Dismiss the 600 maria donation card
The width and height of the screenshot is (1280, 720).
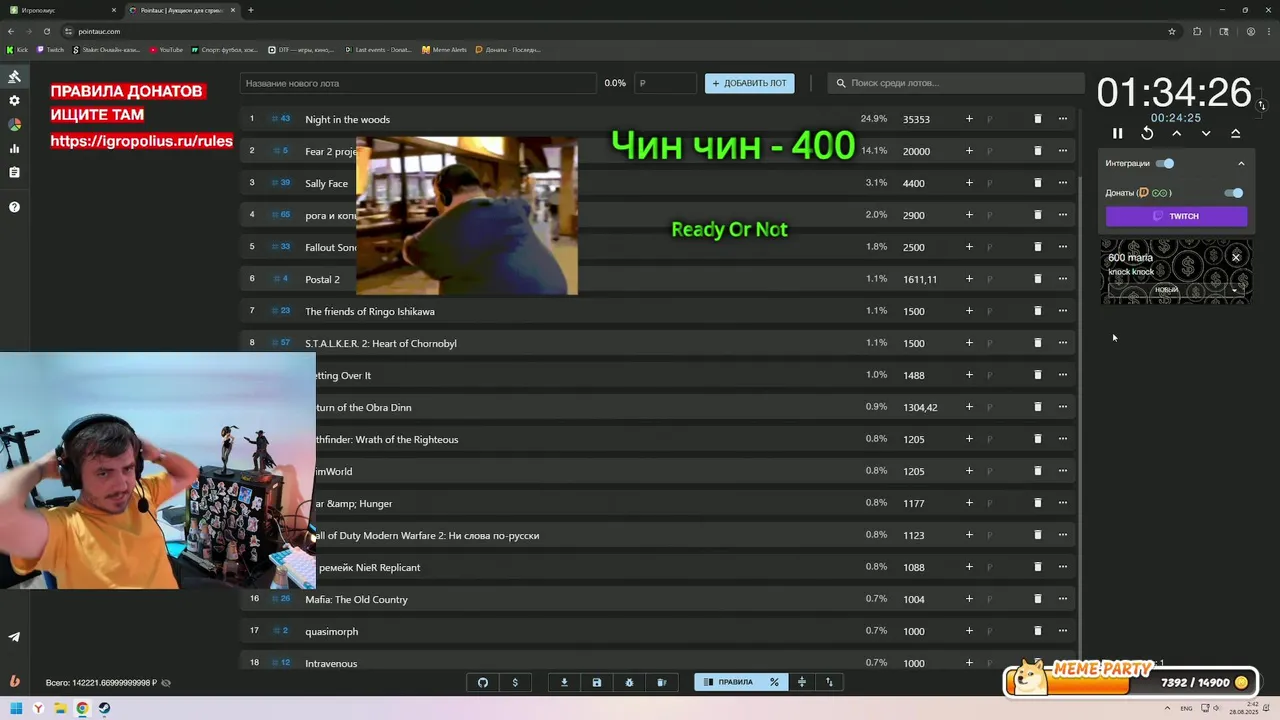[1236, 258]
